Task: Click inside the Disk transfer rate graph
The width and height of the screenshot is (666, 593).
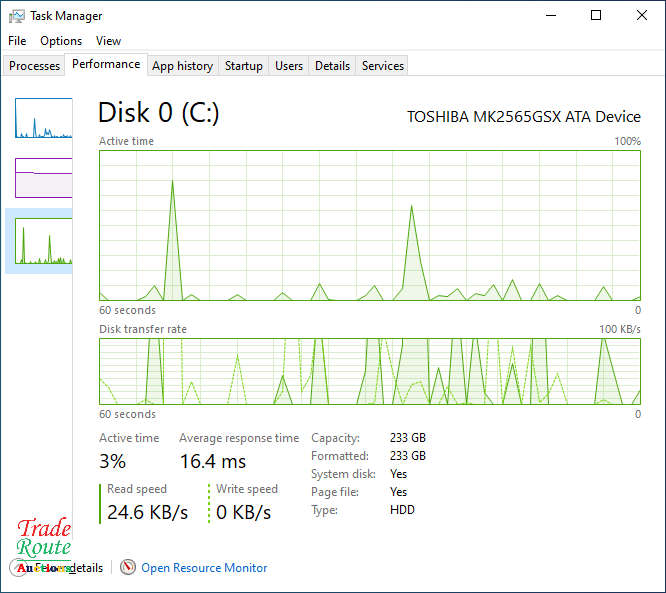Action: coord(370,371)
